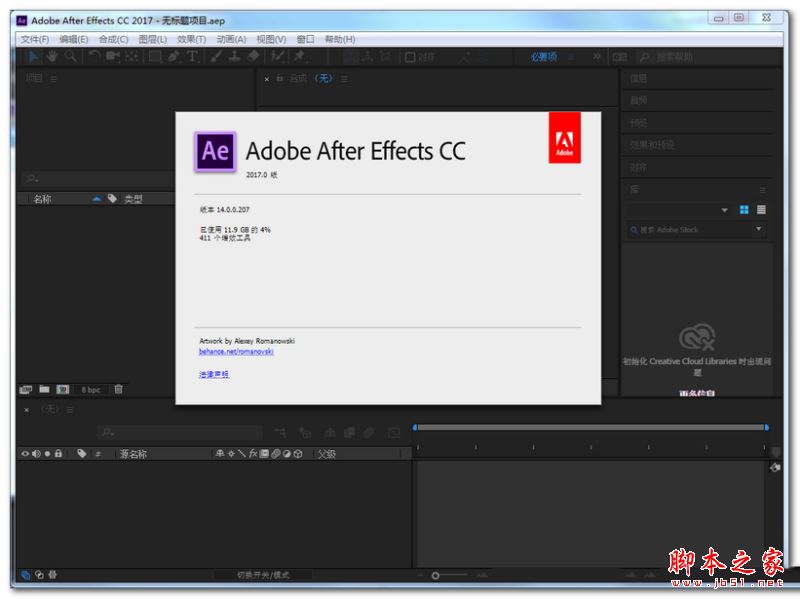Select the Unified Camera tool

coord(113,57)
